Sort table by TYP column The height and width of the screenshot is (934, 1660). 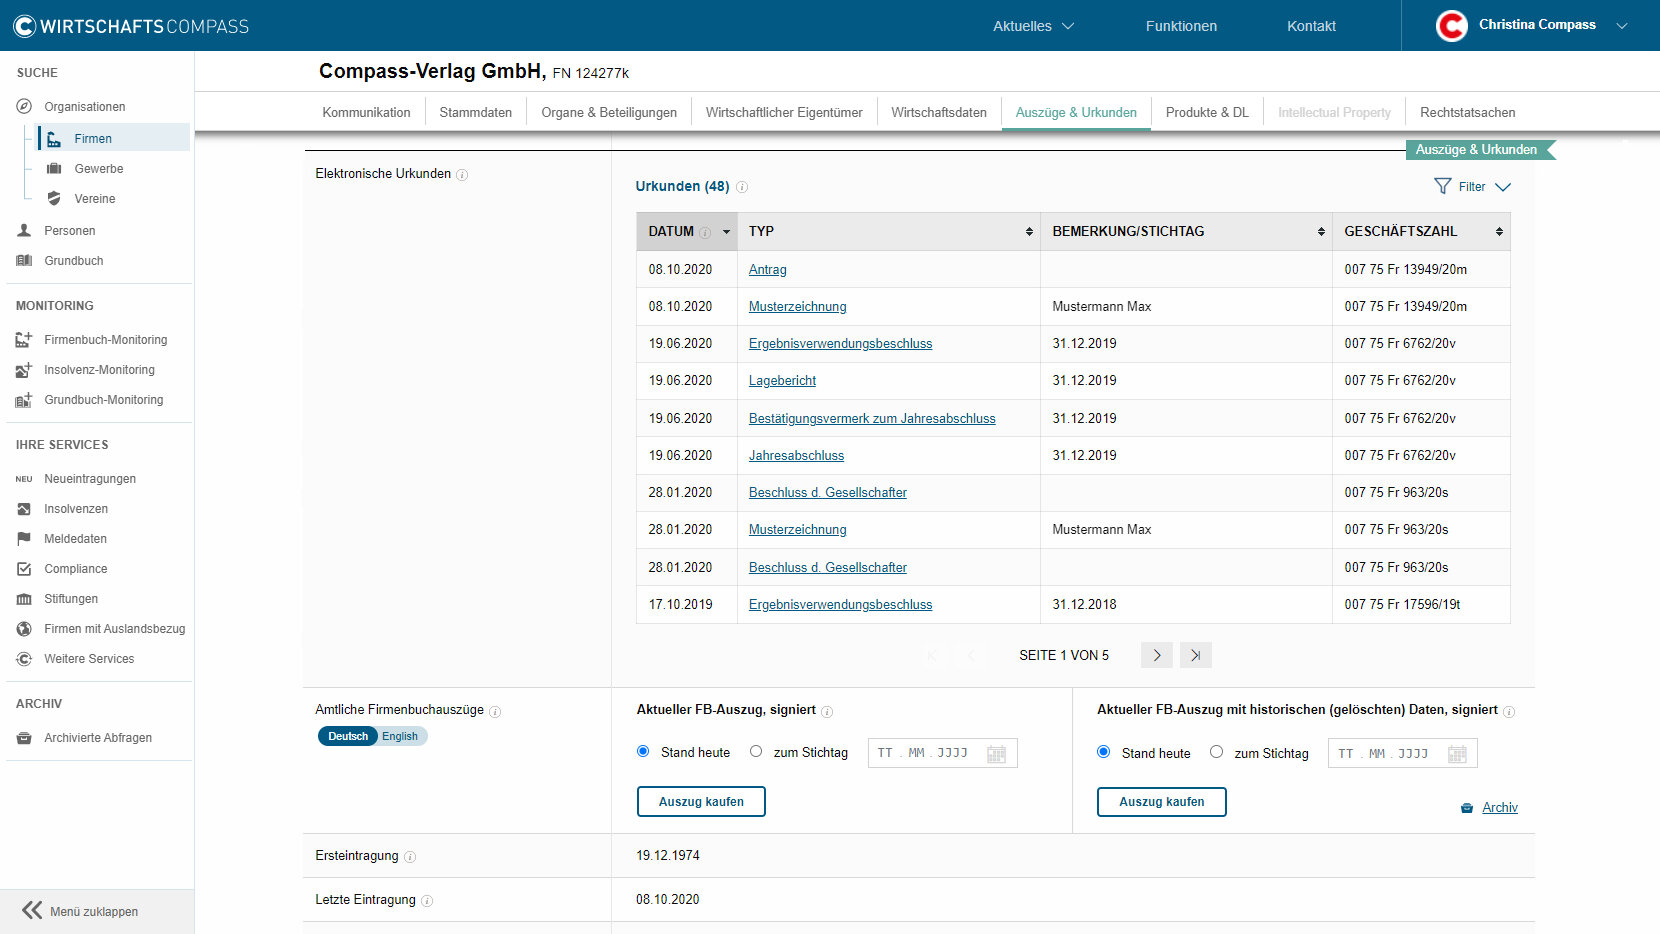coord(889,231)
